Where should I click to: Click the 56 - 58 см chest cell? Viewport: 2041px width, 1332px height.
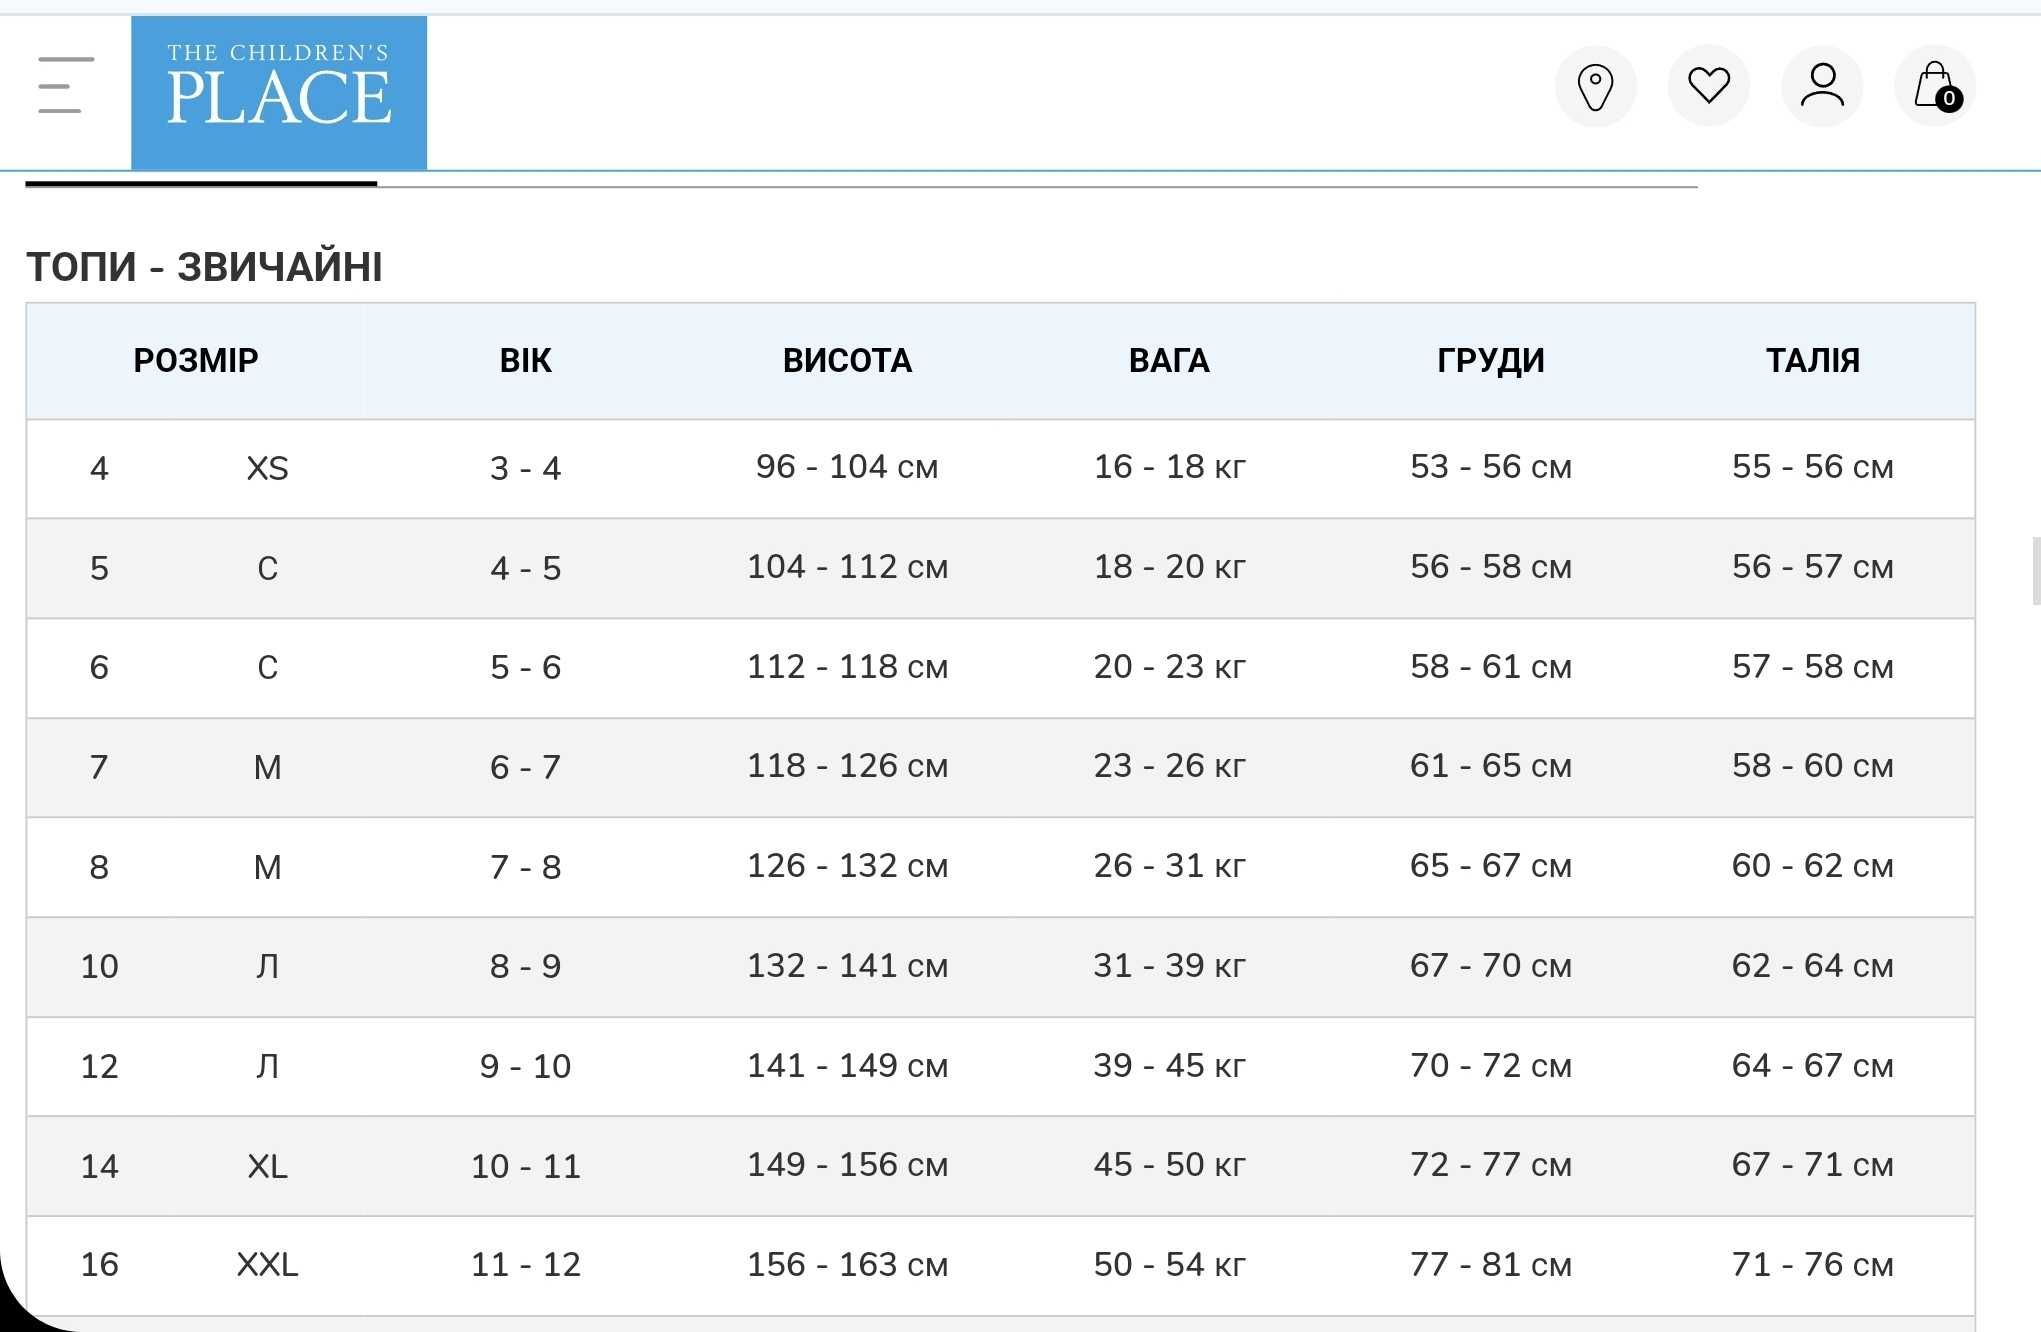point(1491,566)
